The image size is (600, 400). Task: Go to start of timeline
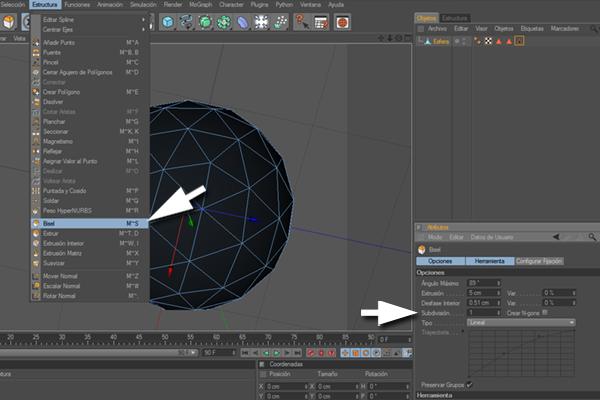click(245, 353)
